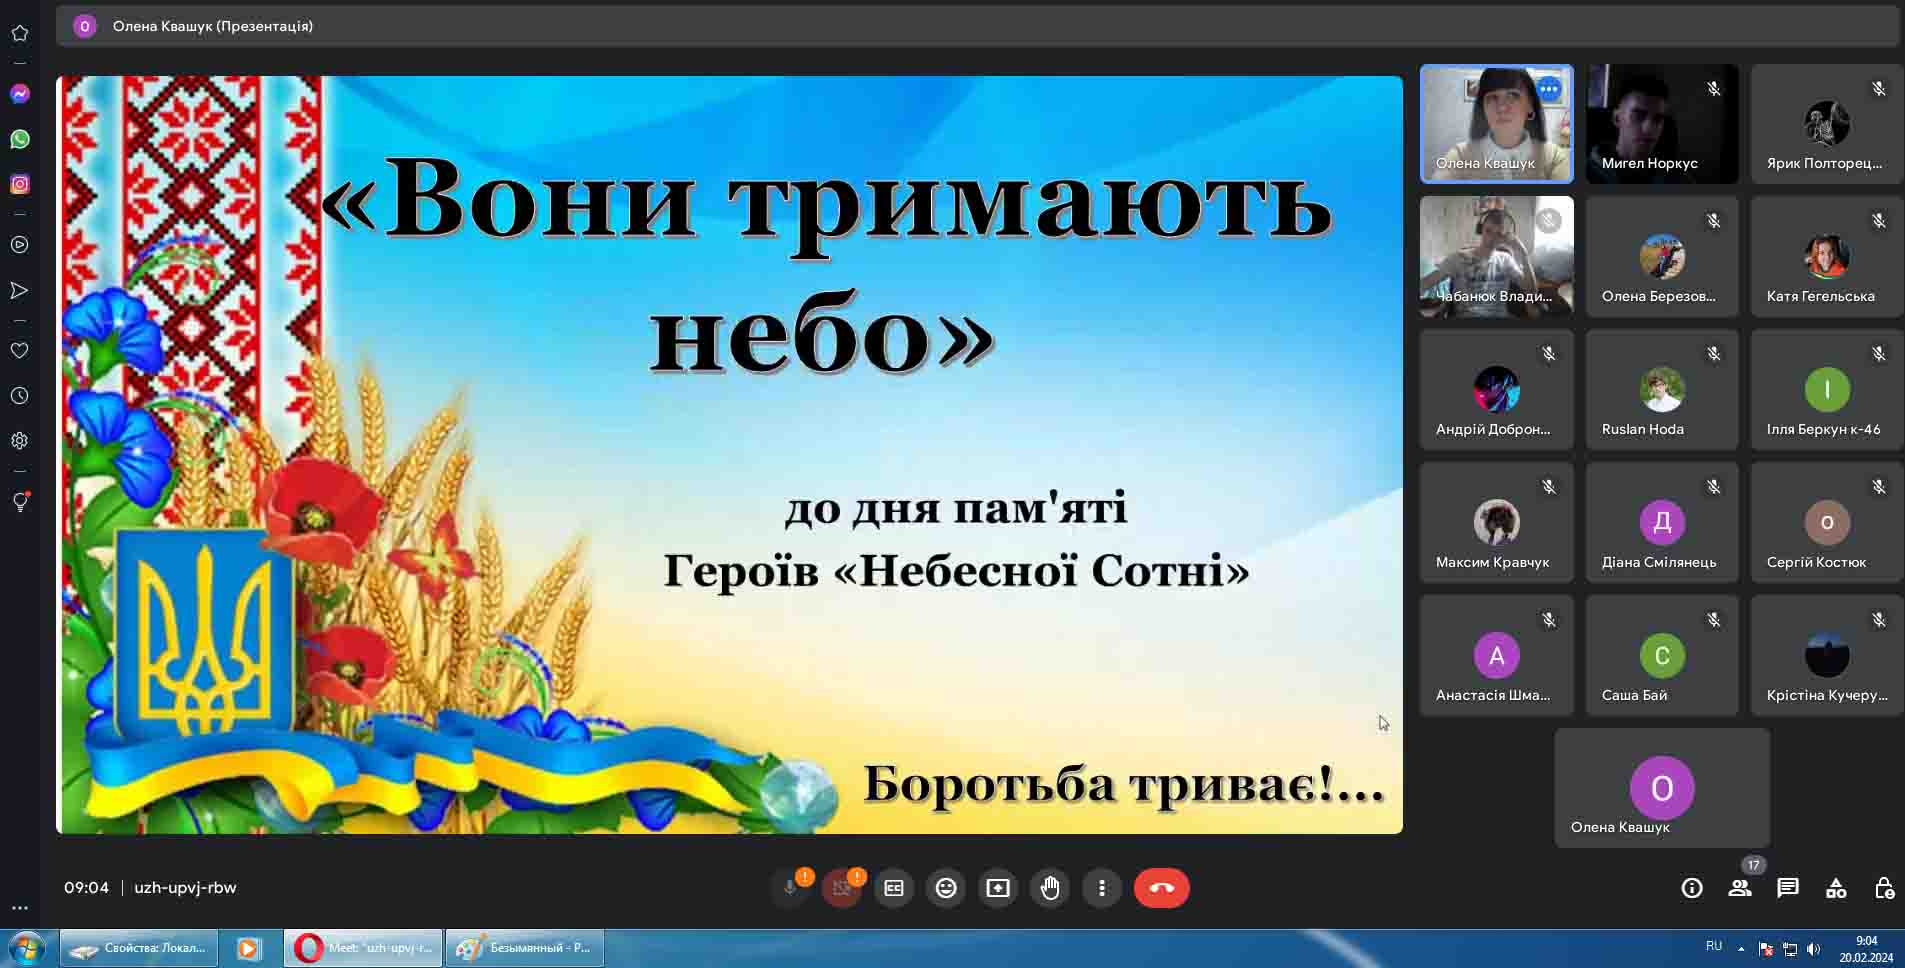Select the Сергій Костюк tile

(1827, 523)
